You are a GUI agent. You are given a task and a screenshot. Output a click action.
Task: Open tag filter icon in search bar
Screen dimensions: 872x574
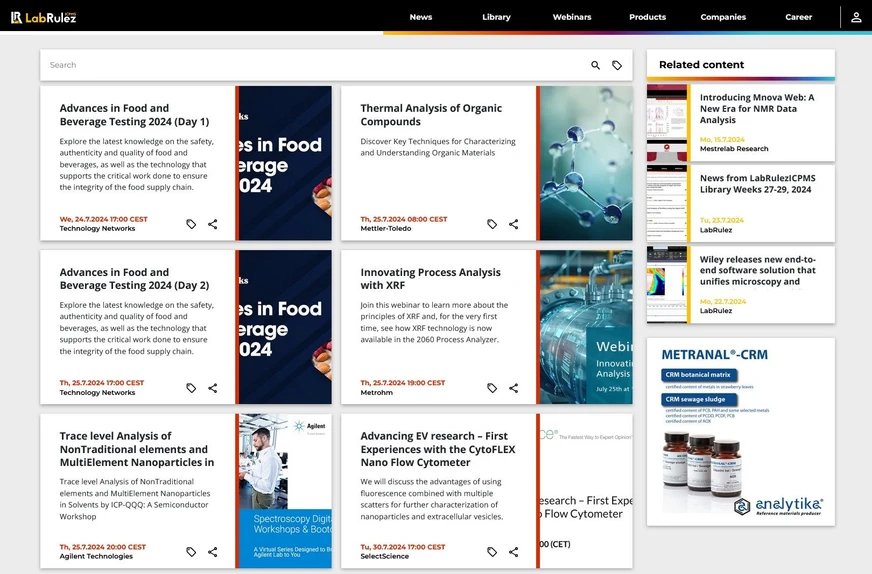point(617,65)
